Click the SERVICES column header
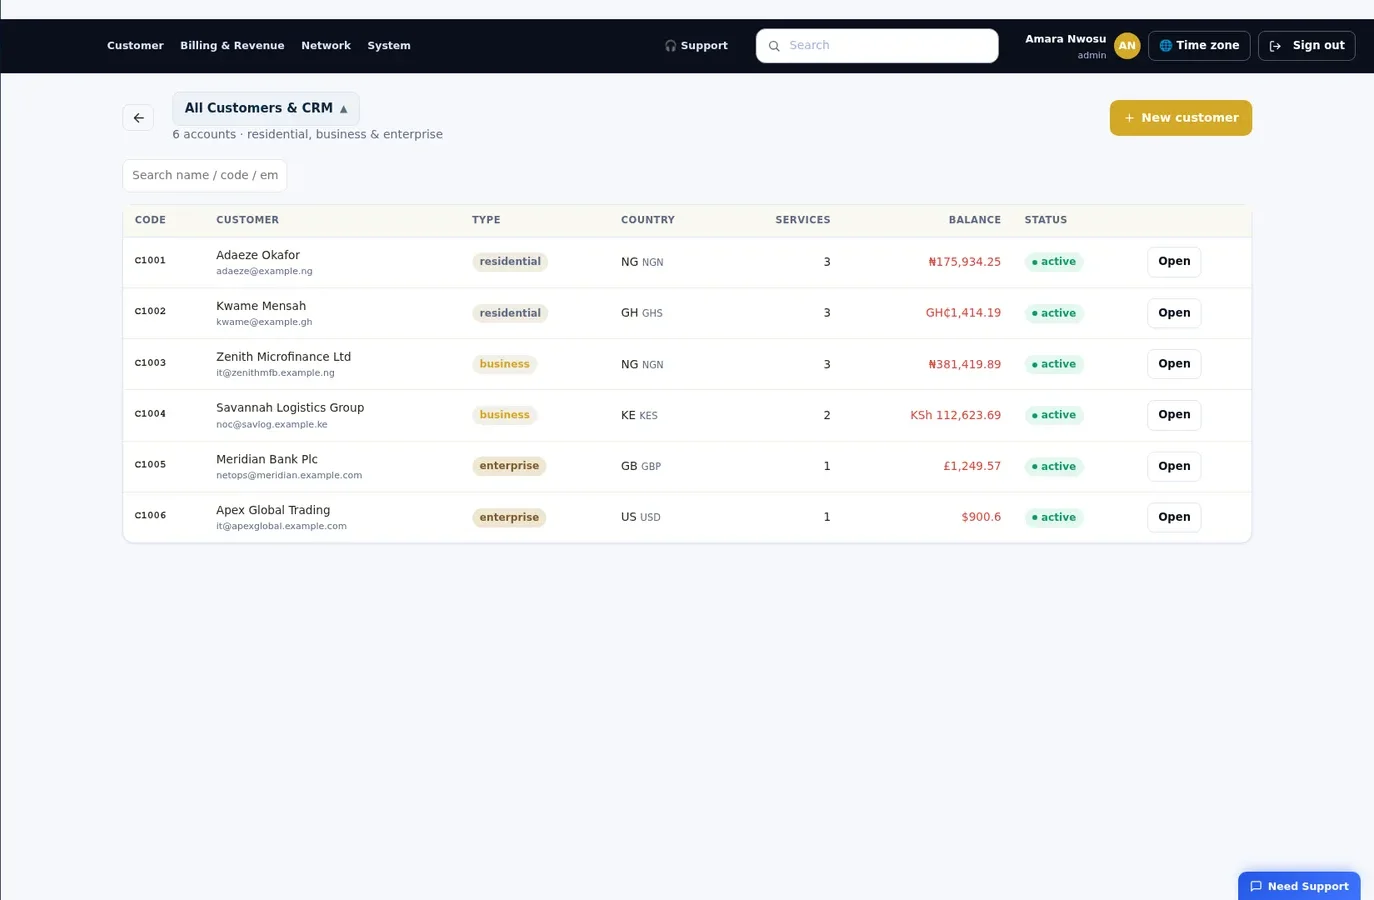This screenshot has width=1374, height=900. click(x=803, y=220)
